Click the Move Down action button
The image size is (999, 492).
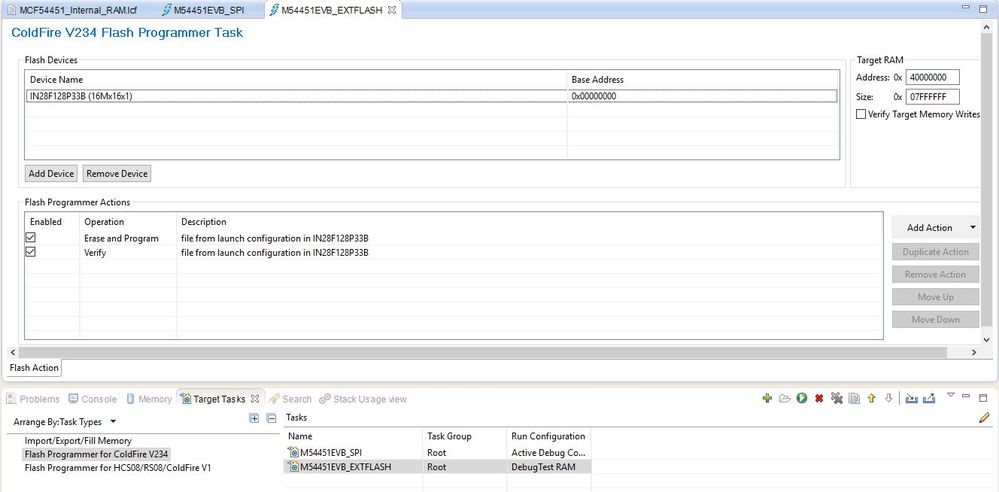coord(935,319)
